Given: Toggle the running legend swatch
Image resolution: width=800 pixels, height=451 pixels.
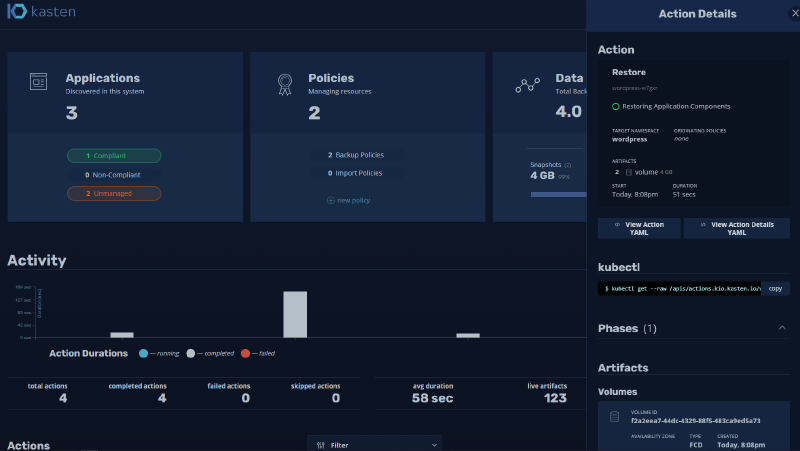Looking at the screenshot, I should pyautogui.click(x=143, y=353).
